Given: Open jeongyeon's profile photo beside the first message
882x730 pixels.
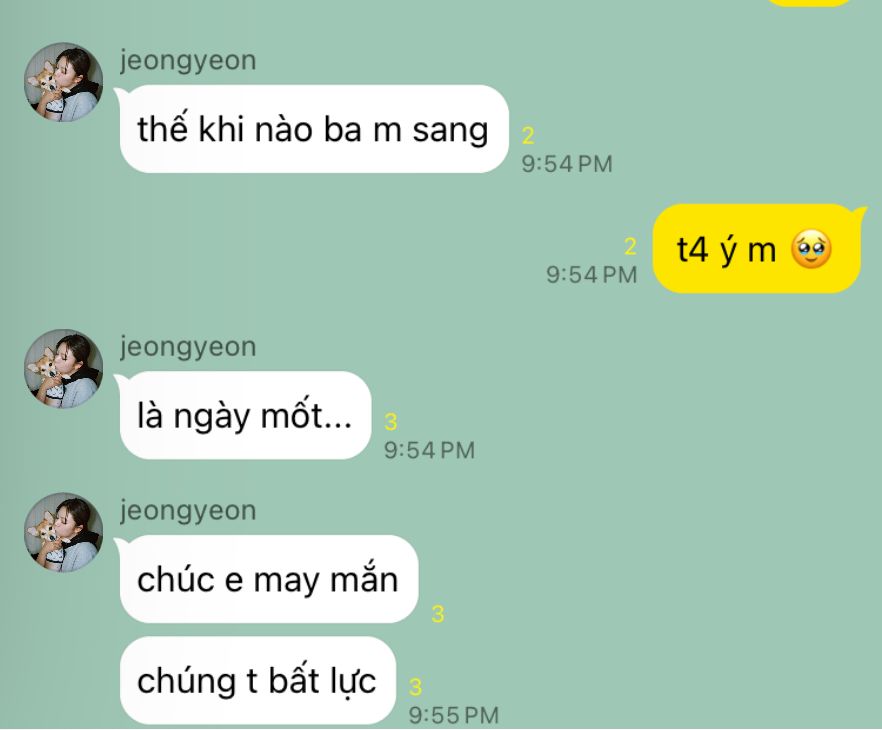Looking at the screenshot, I should coord(64,82).
